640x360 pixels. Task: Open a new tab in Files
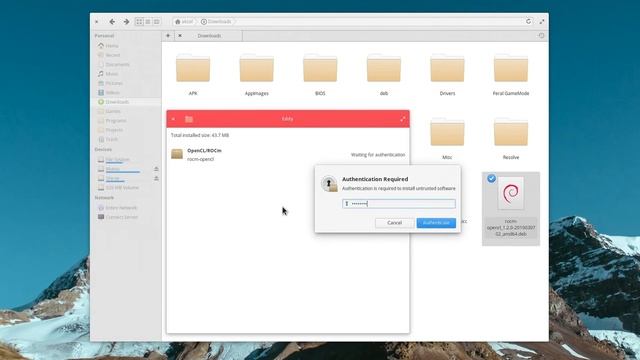tap(168, 36)
